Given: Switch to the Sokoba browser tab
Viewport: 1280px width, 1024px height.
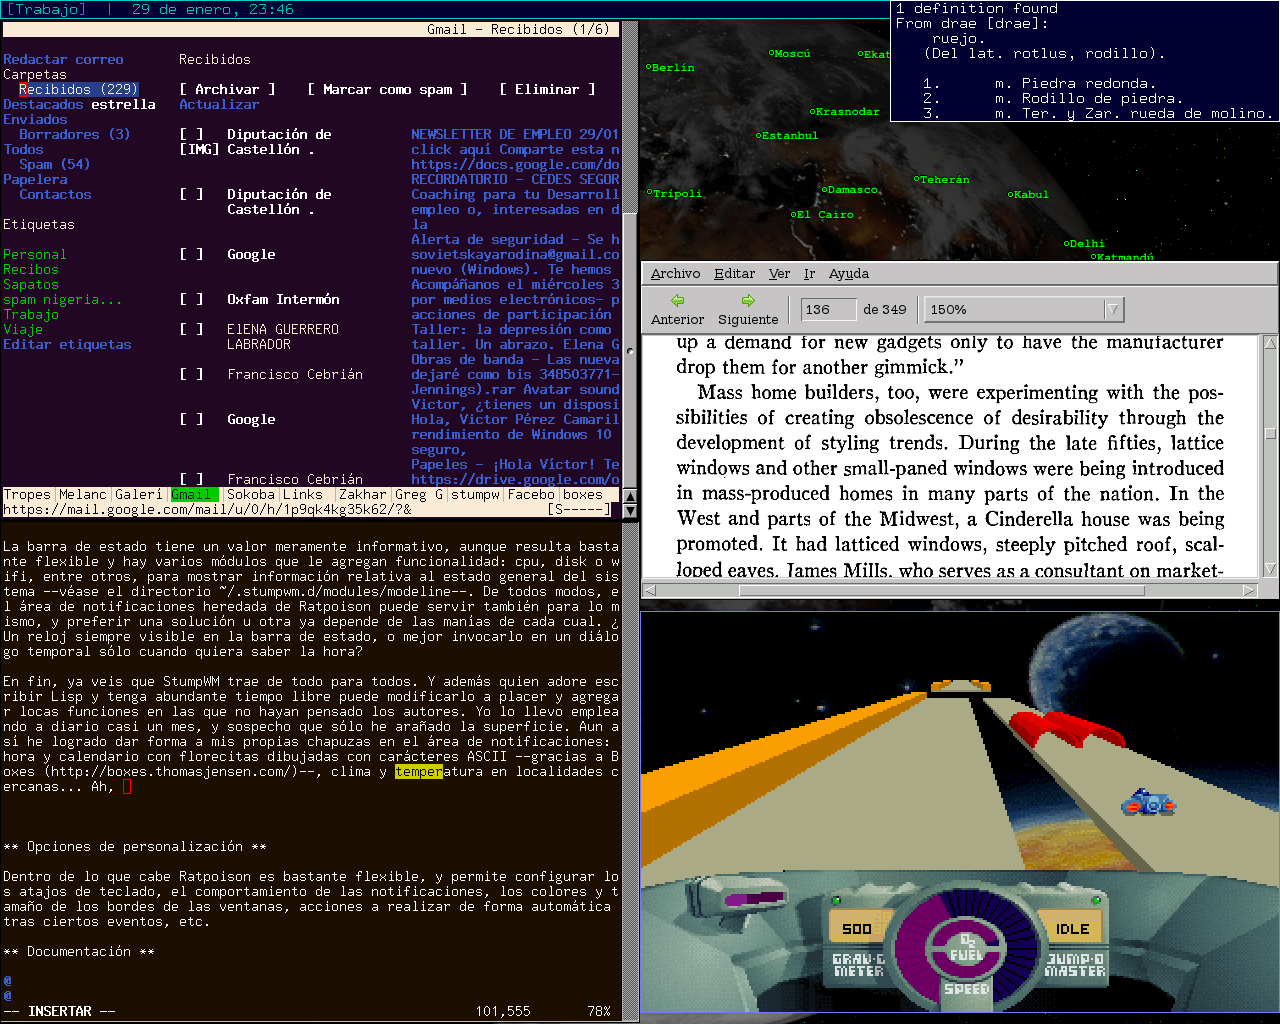Looking at the screenshot, I should [x=251, y=494].
